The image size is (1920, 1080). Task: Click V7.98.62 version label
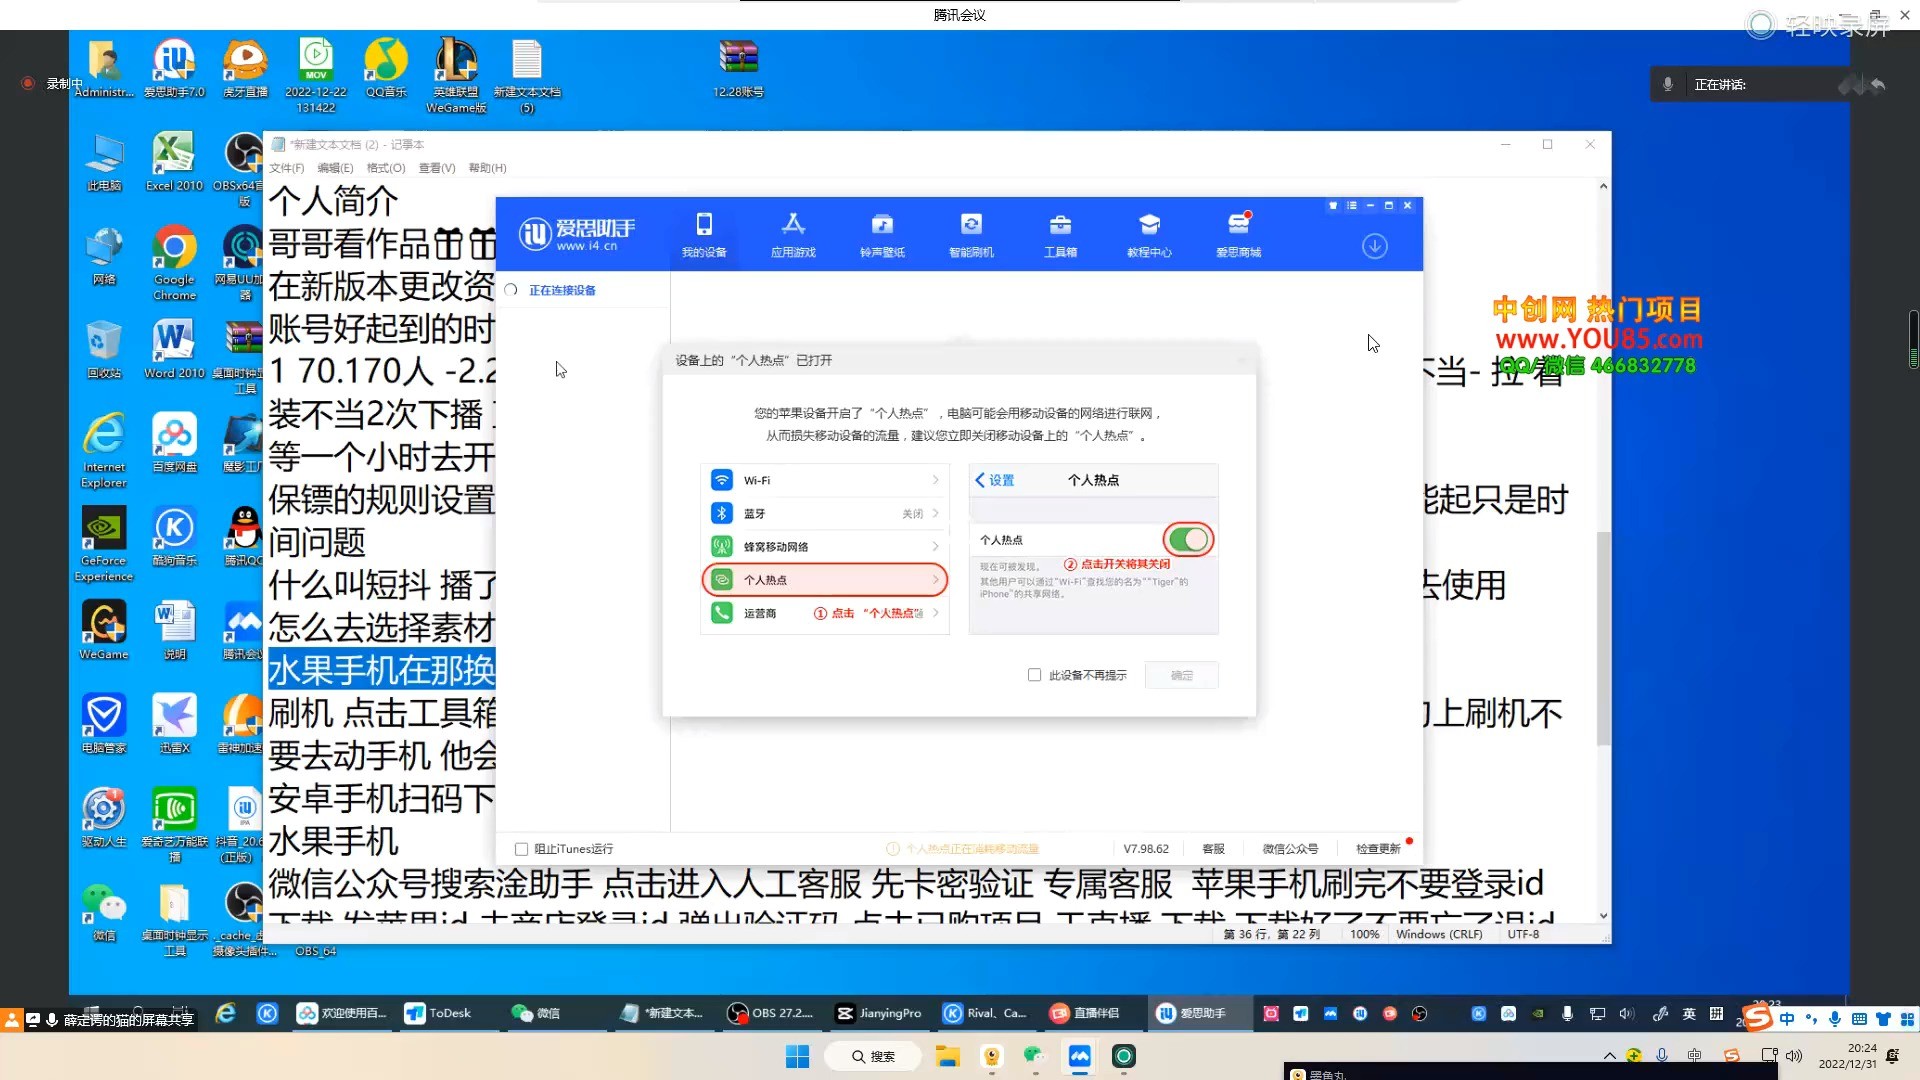(1146, 849)
